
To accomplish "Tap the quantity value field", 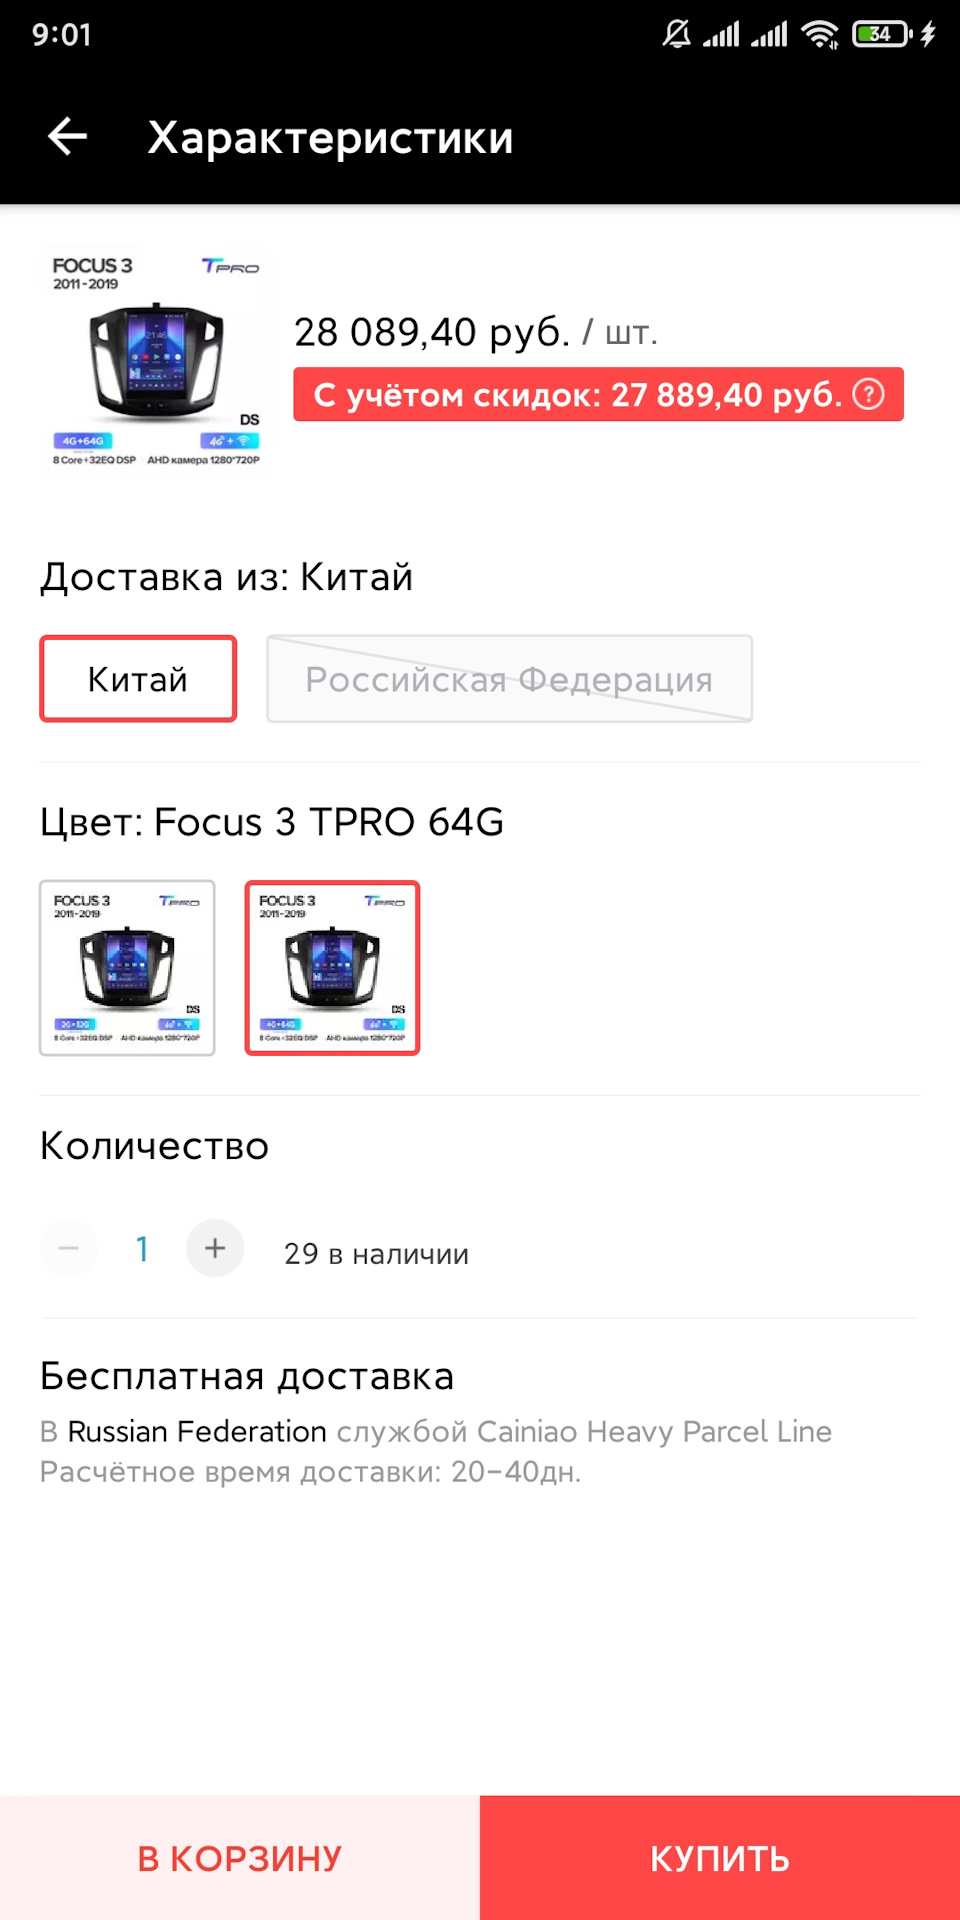I will click(x=142, y=1248).
